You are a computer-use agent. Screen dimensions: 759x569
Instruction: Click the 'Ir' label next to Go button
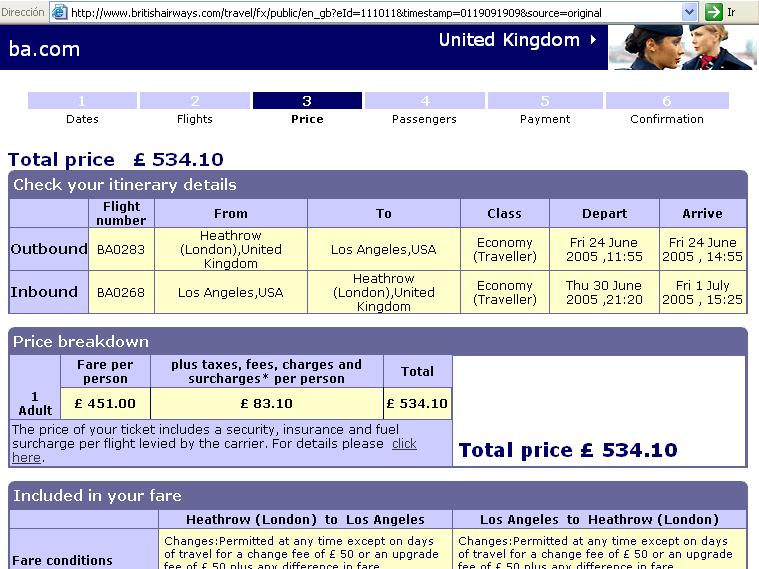(731, 12)
